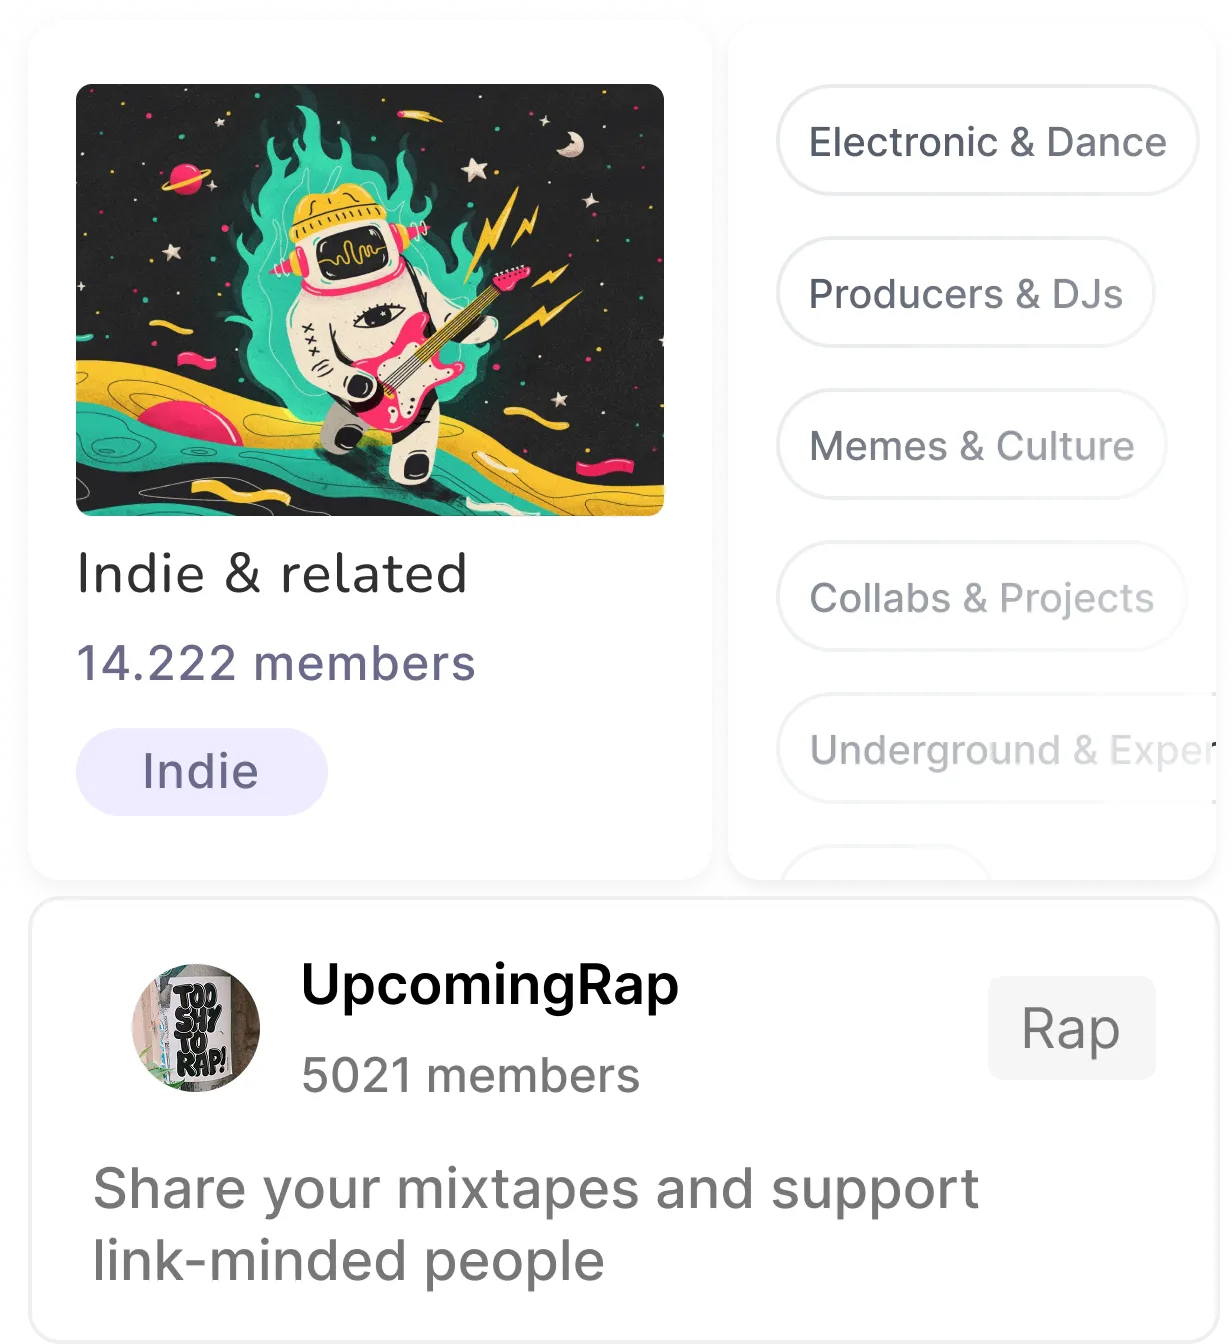Screen dimensions: 1232x1344
Task: Click the 5021 members text
Action: 470,1076
